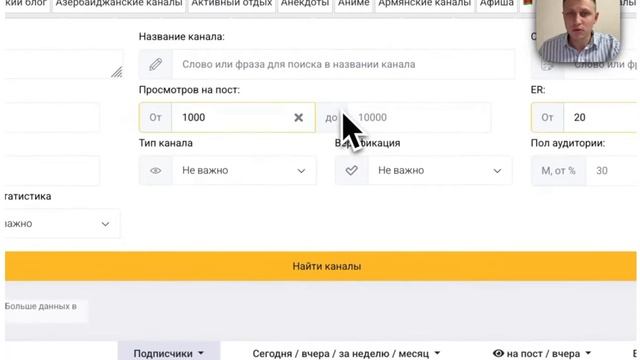Open the Тип канала dropdown
Screen dimensions: 640x360
tap(244, 171)
